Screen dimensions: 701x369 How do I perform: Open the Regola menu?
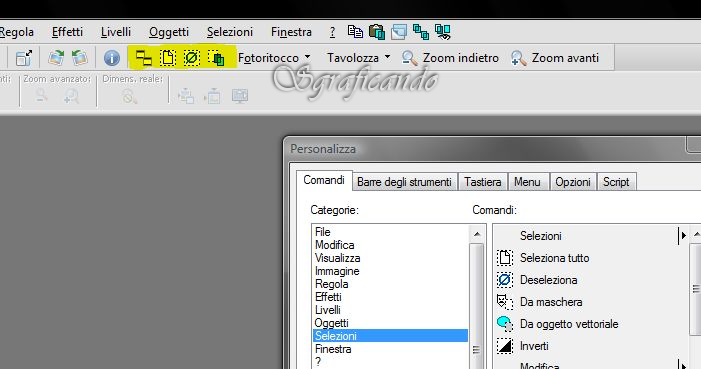(x=17, y=32)
